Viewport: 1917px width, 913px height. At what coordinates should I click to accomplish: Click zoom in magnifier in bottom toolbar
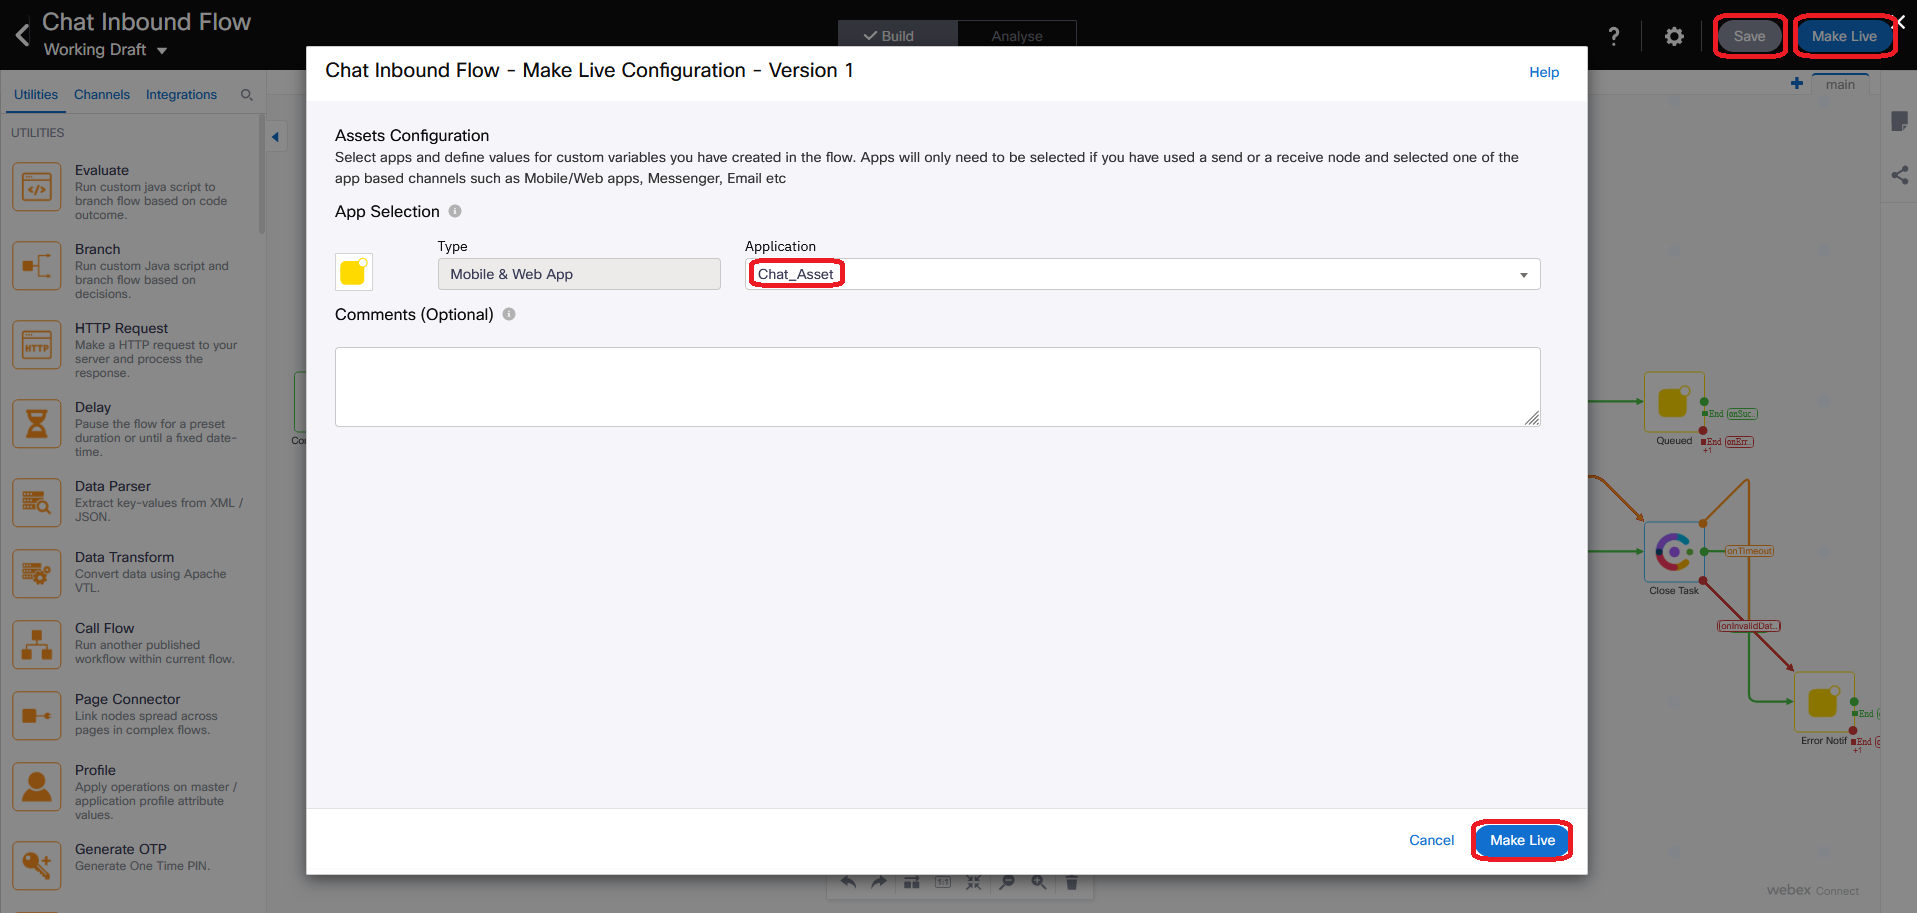[x=1039, y=882]
